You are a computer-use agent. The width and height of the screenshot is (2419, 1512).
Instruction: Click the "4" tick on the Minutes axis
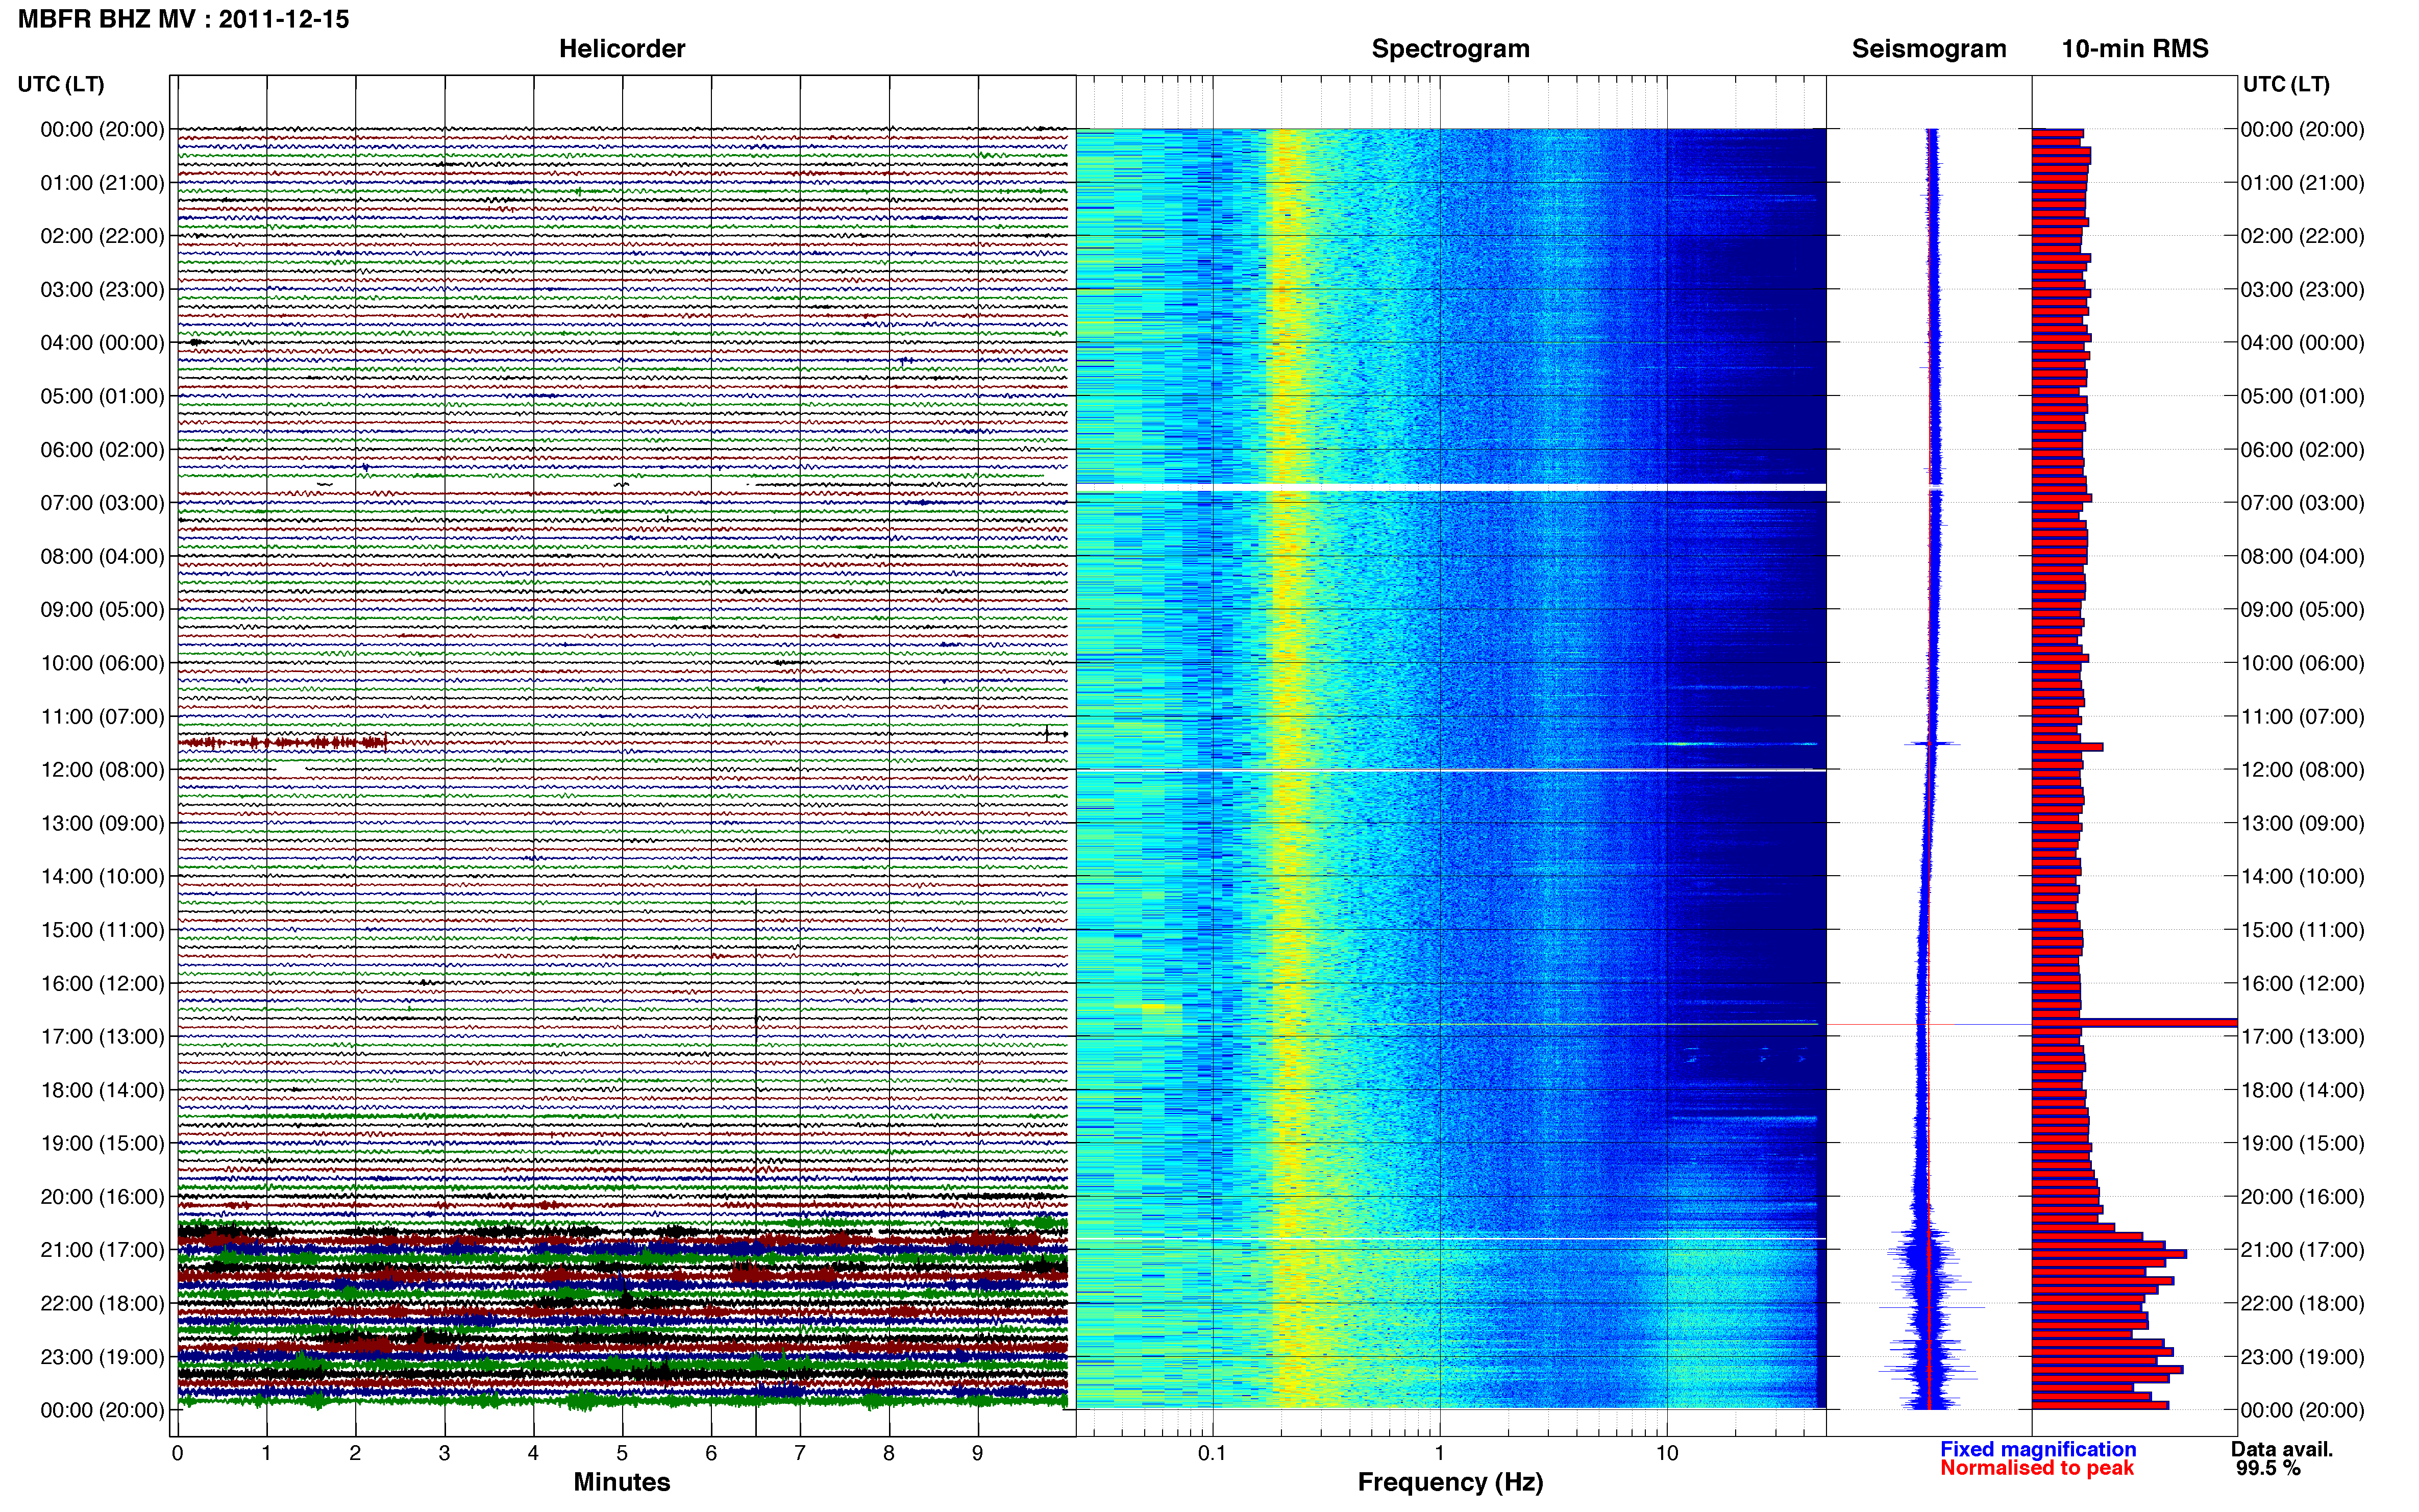click(533, 1453)
